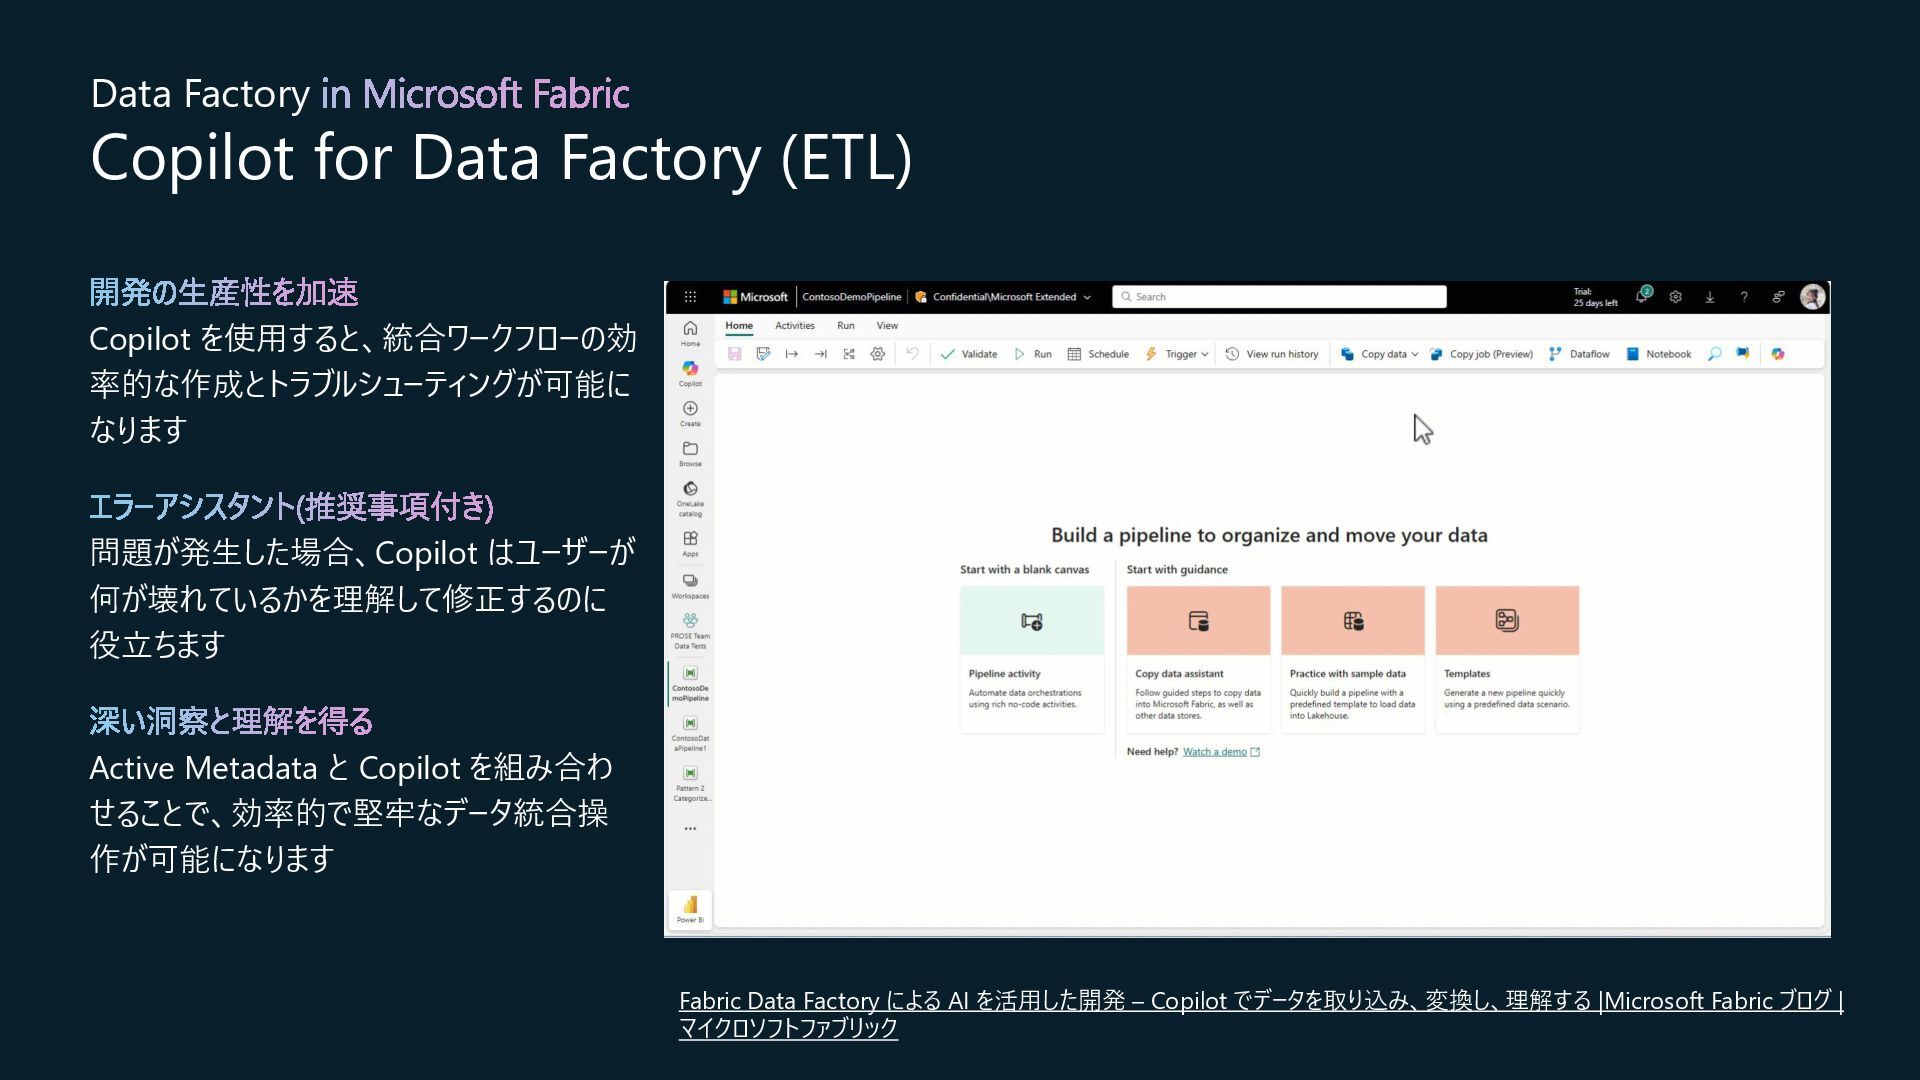The height and width of the screenshot is (1080, 1920).
Task: Expand the Copy data dropdown
Action: coord(1415,354)
